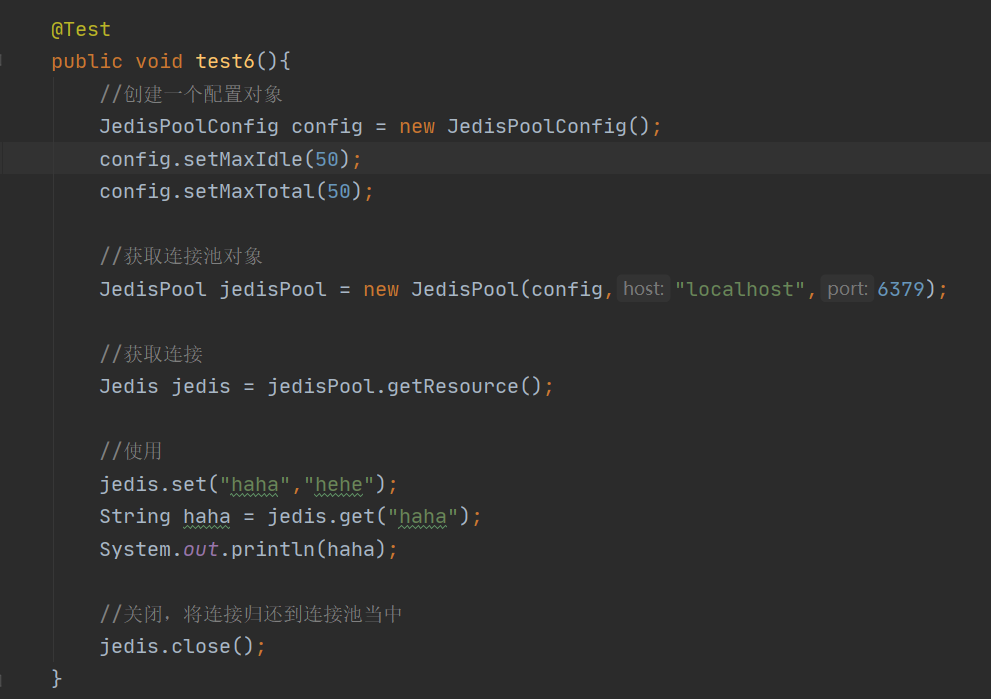Click the italic out field

click(x=201, y=549)
